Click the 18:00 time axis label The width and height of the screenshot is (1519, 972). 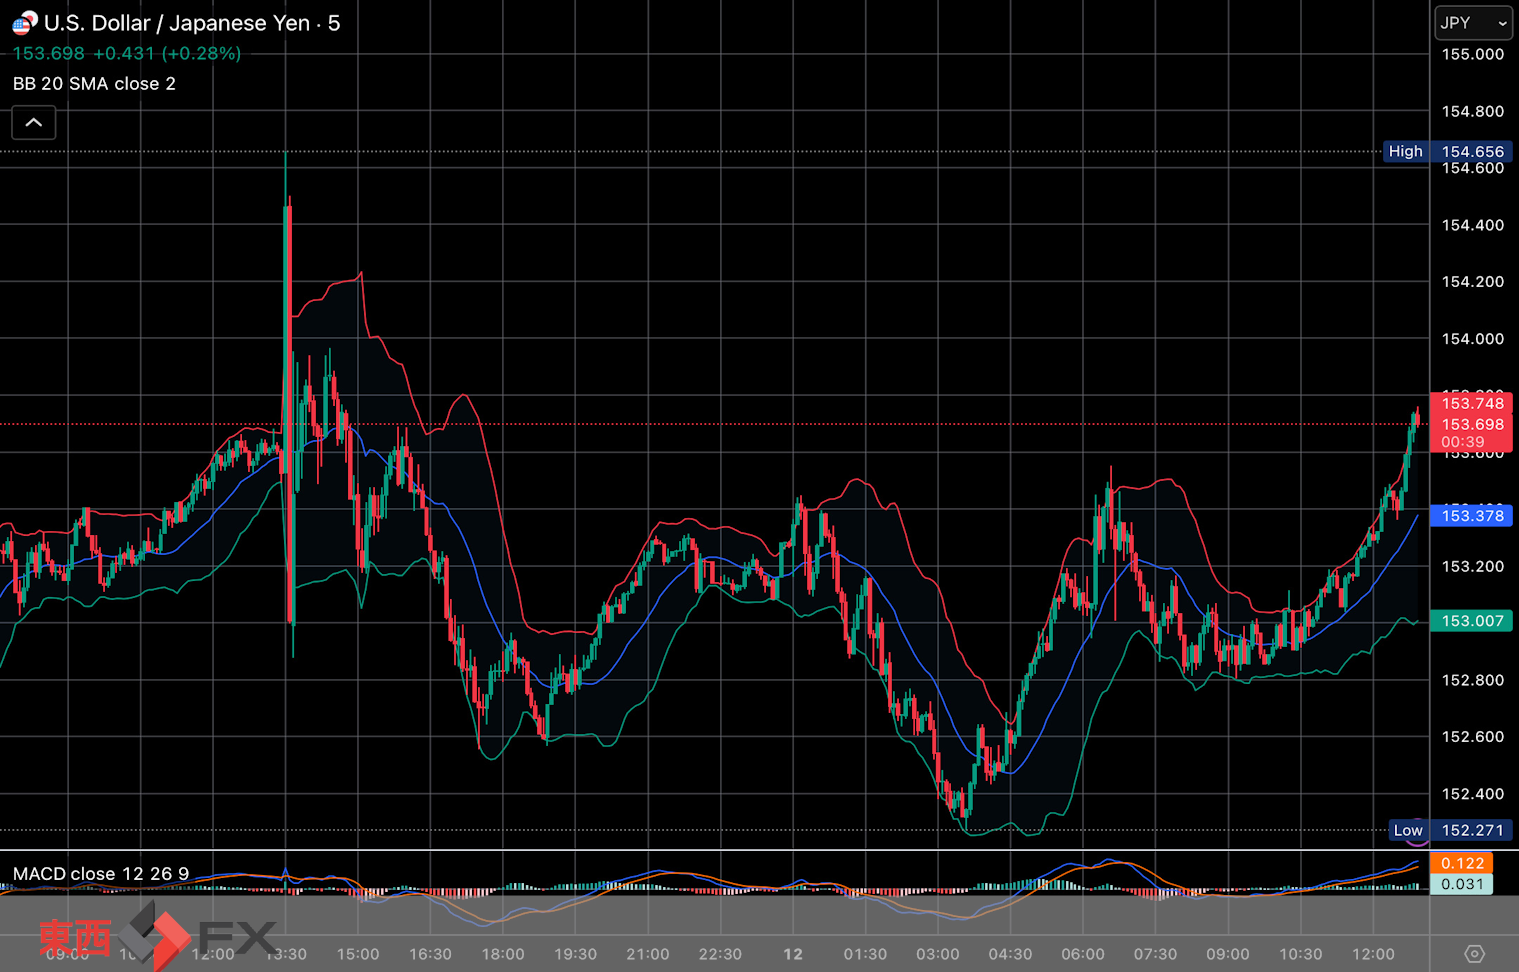[503, 954]
